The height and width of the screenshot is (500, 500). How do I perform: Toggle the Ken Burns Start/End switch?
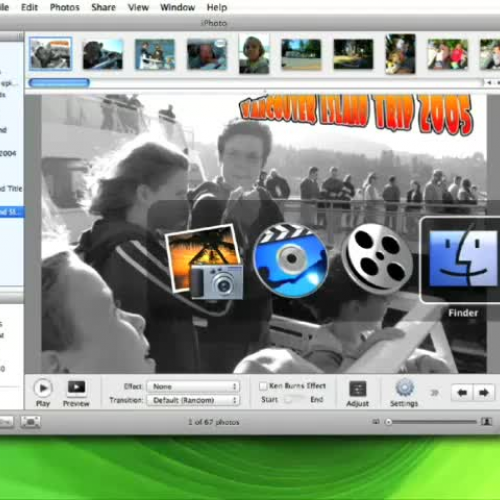[x=294, y=399]
